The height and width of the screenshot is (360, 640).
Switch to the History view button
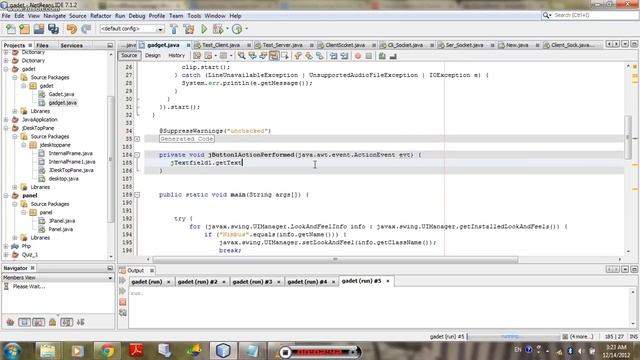(176, 56)
